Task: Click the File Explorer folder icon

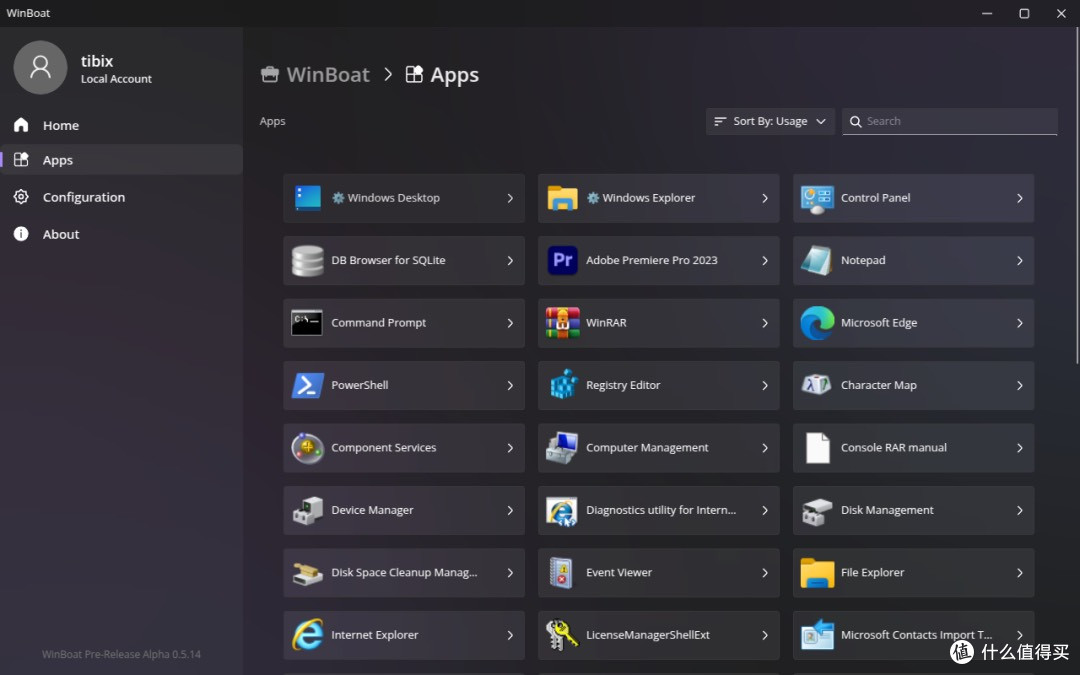Action: [x=817, y=573]
